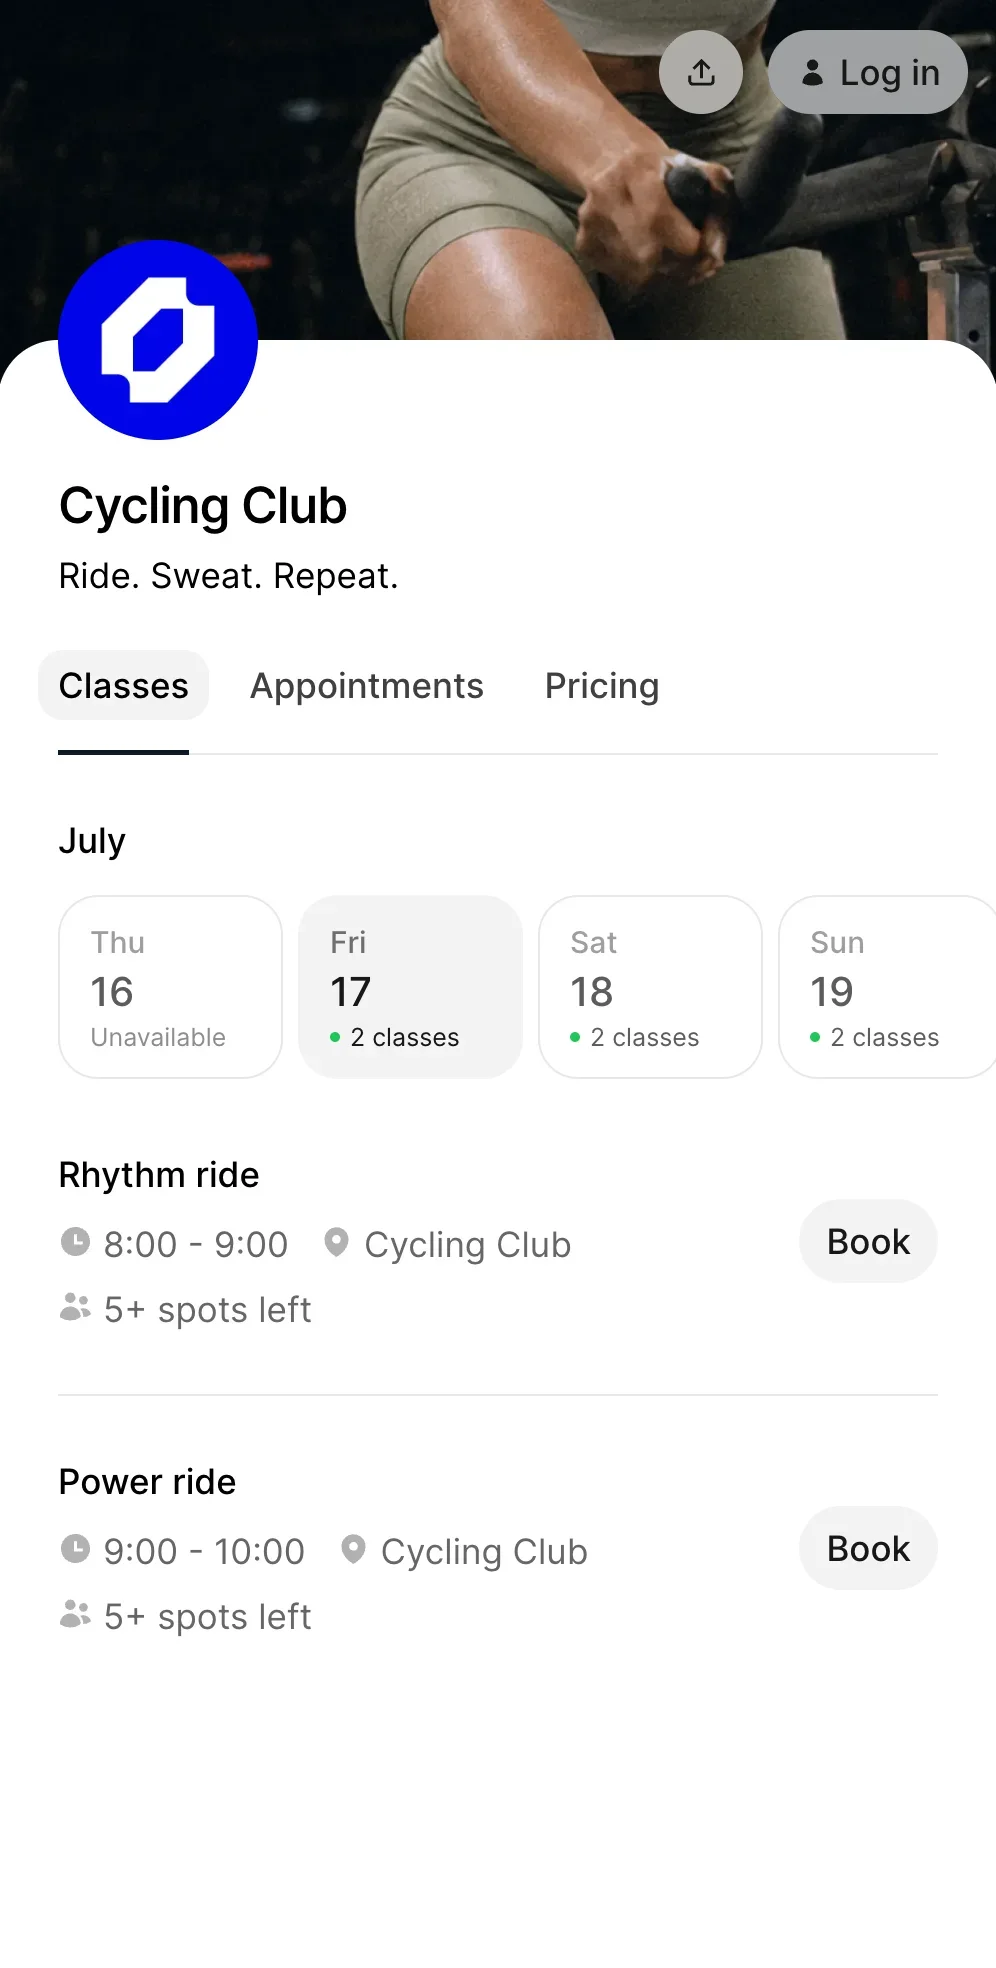Click the clock icon for Power ride

point(75,1549)
